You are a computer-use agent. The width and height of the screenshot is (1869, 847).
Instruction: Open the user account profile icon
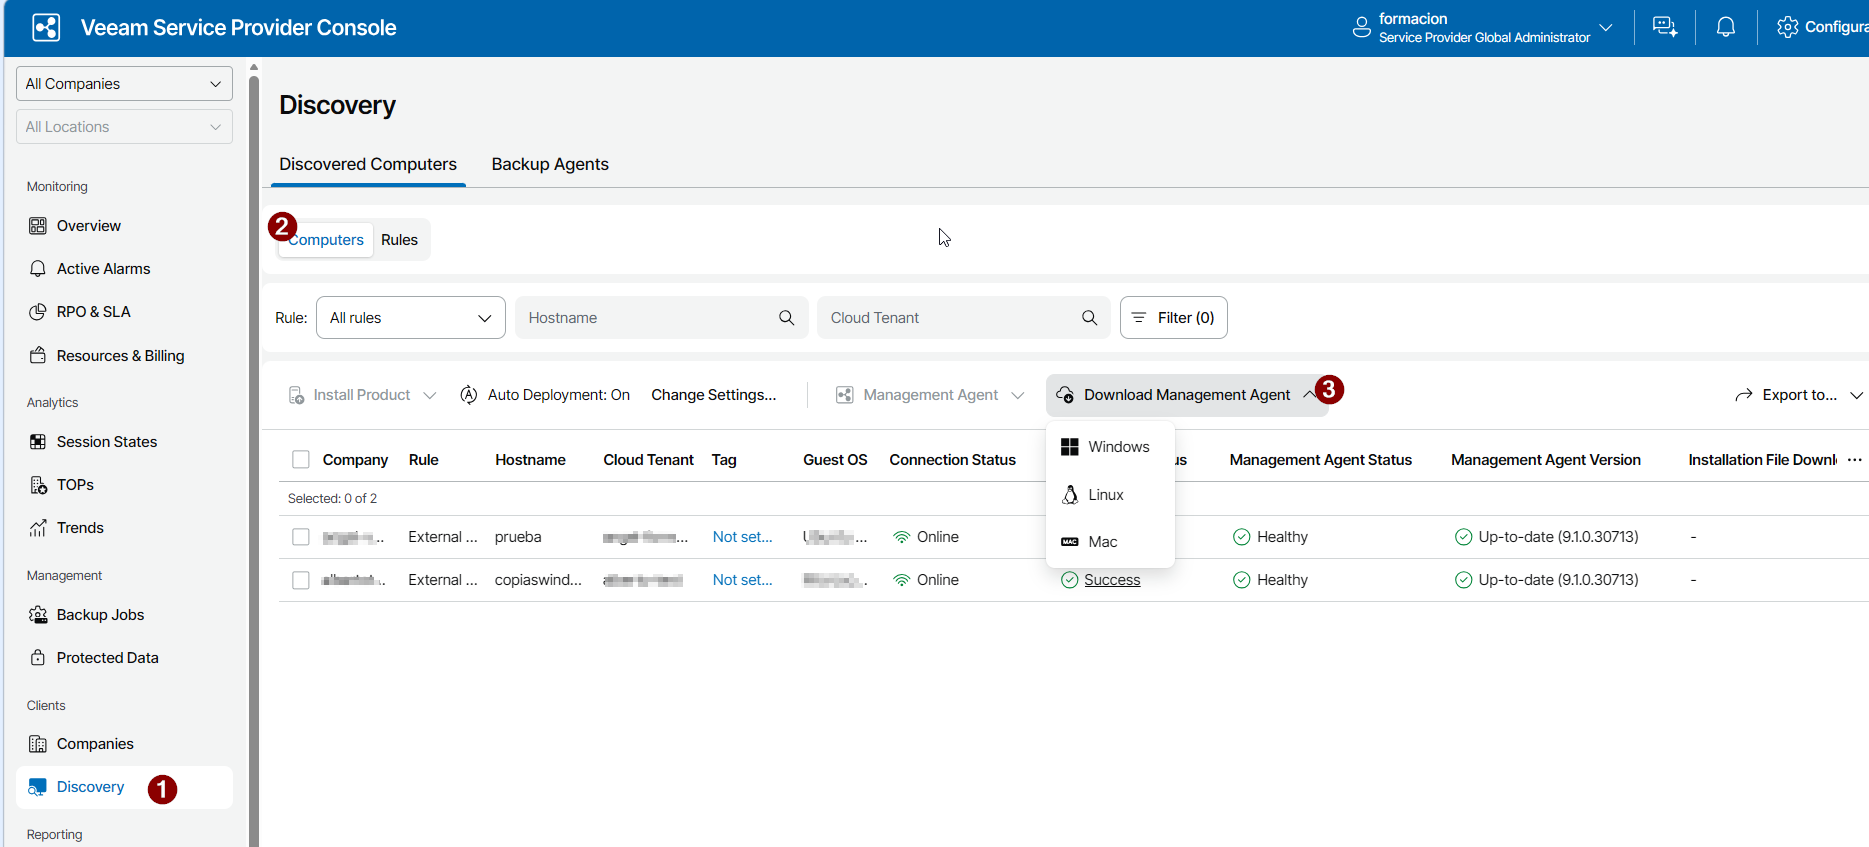(1361, 28)
